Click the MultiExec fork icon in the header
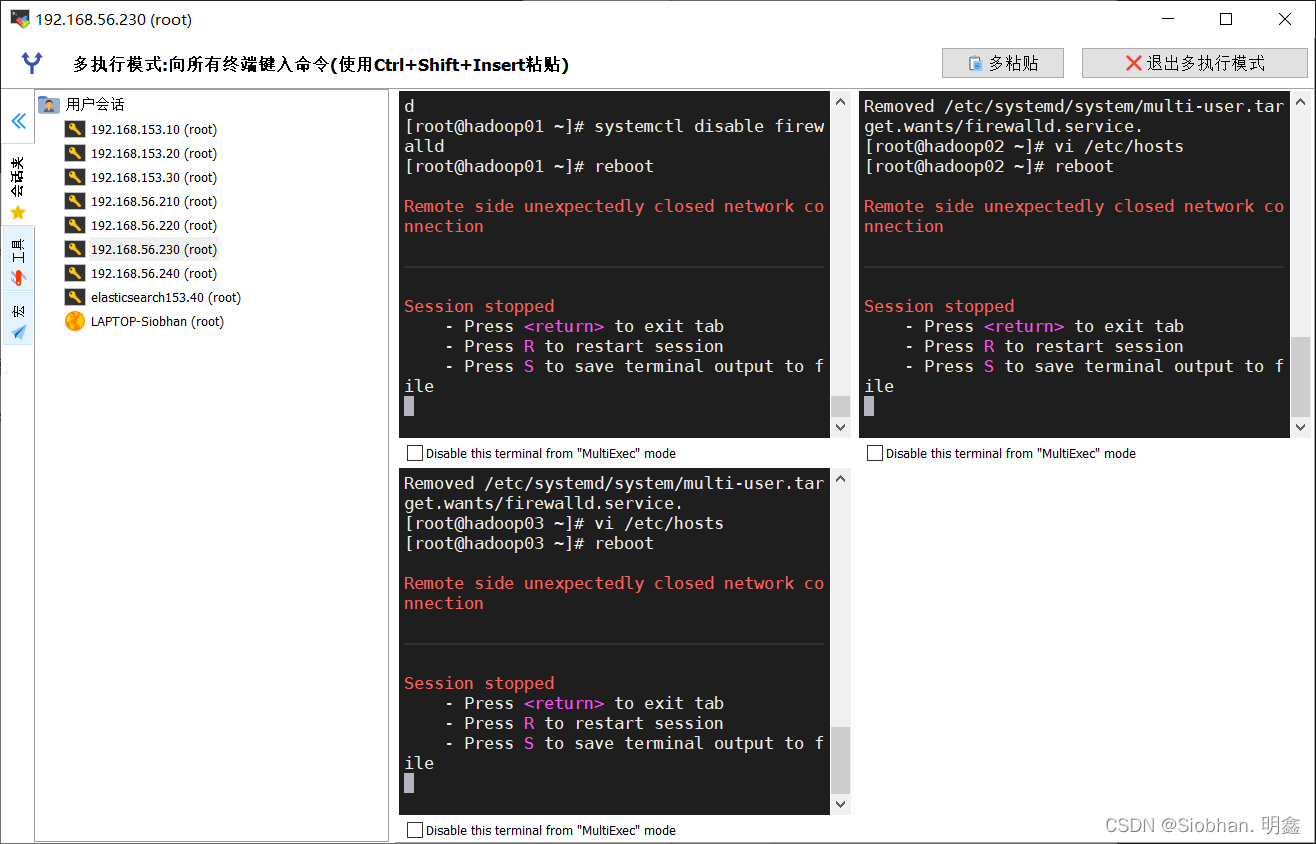 click(32, 64)
